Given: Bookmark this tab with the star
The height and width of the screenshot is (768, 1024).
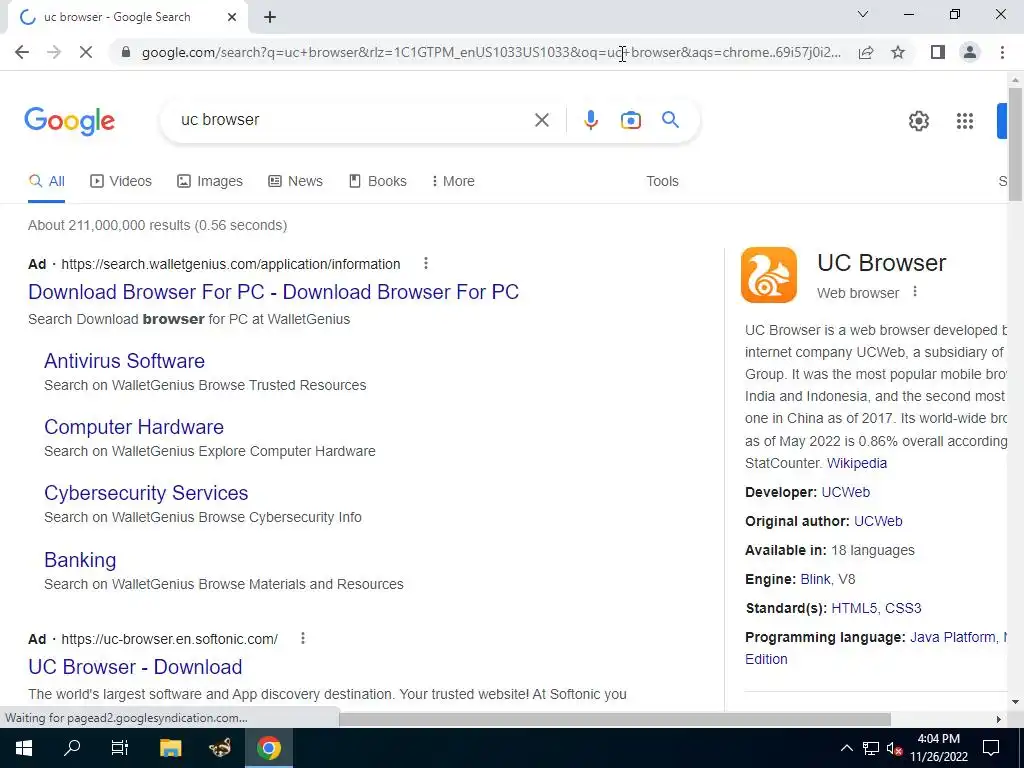Looking at the screenshot, I should click(x=898, y=52).
